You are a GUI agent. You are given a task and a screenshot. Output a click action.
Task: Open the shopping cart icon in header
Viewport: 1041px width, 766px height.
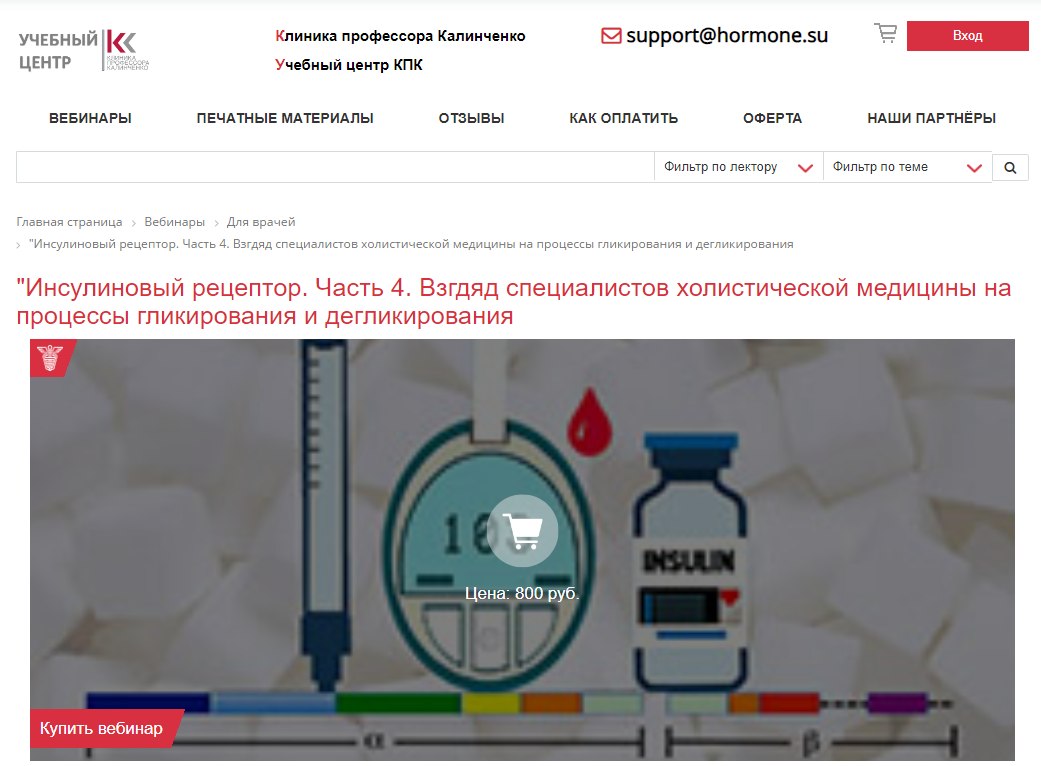(885, 33)
